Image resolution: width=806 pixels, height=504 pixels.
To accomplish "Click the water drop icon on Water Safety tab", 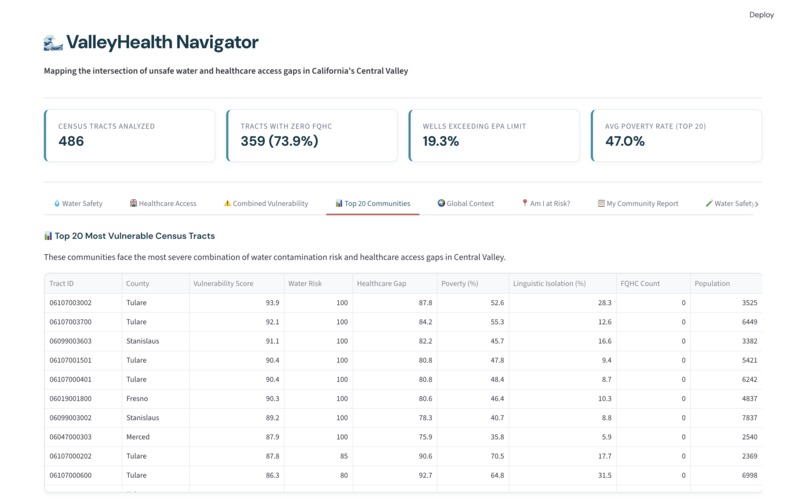I will [x=57, y=203].
